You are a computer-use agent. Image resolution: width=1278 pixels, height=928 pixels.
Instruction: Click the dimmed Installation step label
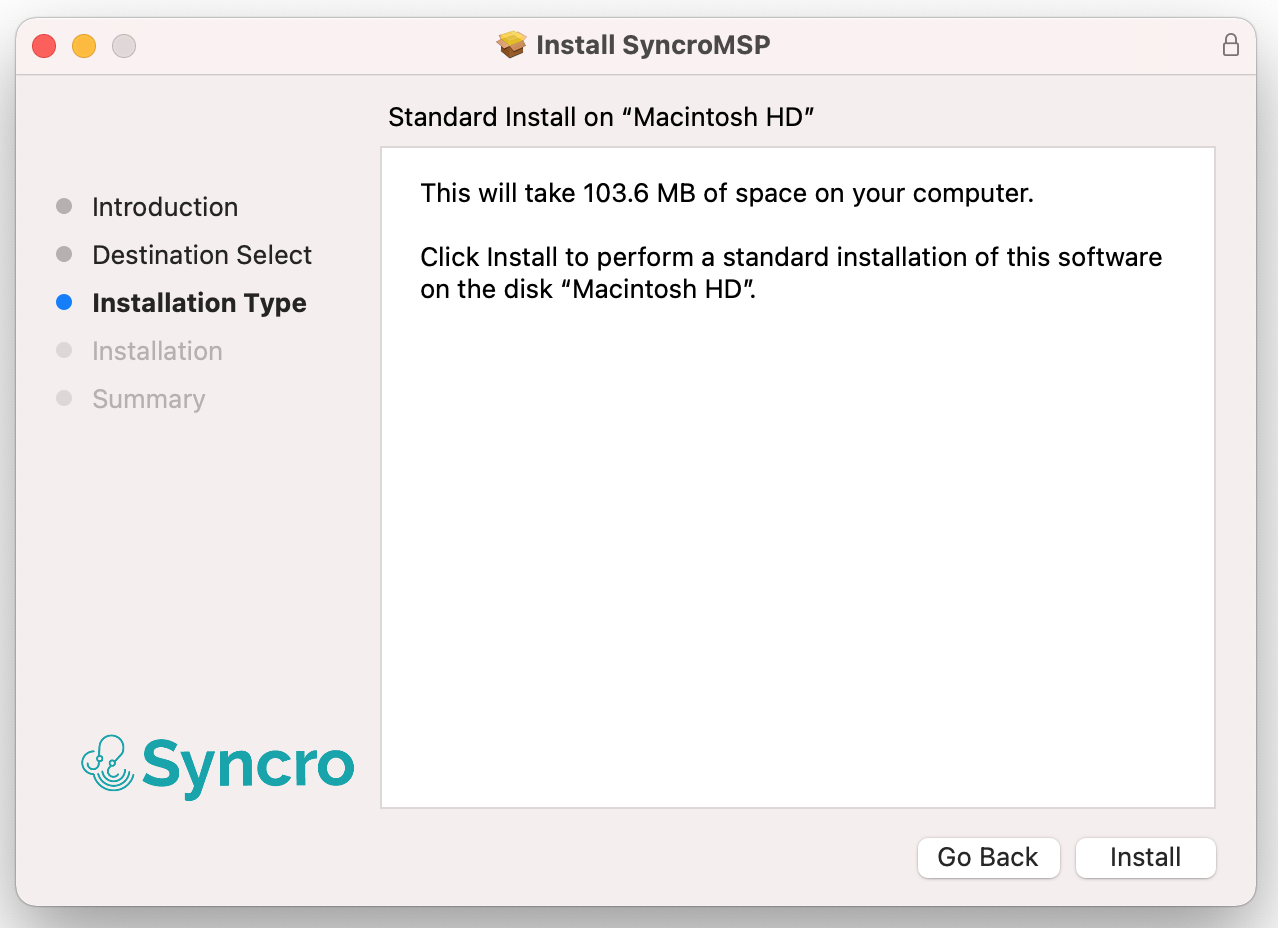[157, 351]
